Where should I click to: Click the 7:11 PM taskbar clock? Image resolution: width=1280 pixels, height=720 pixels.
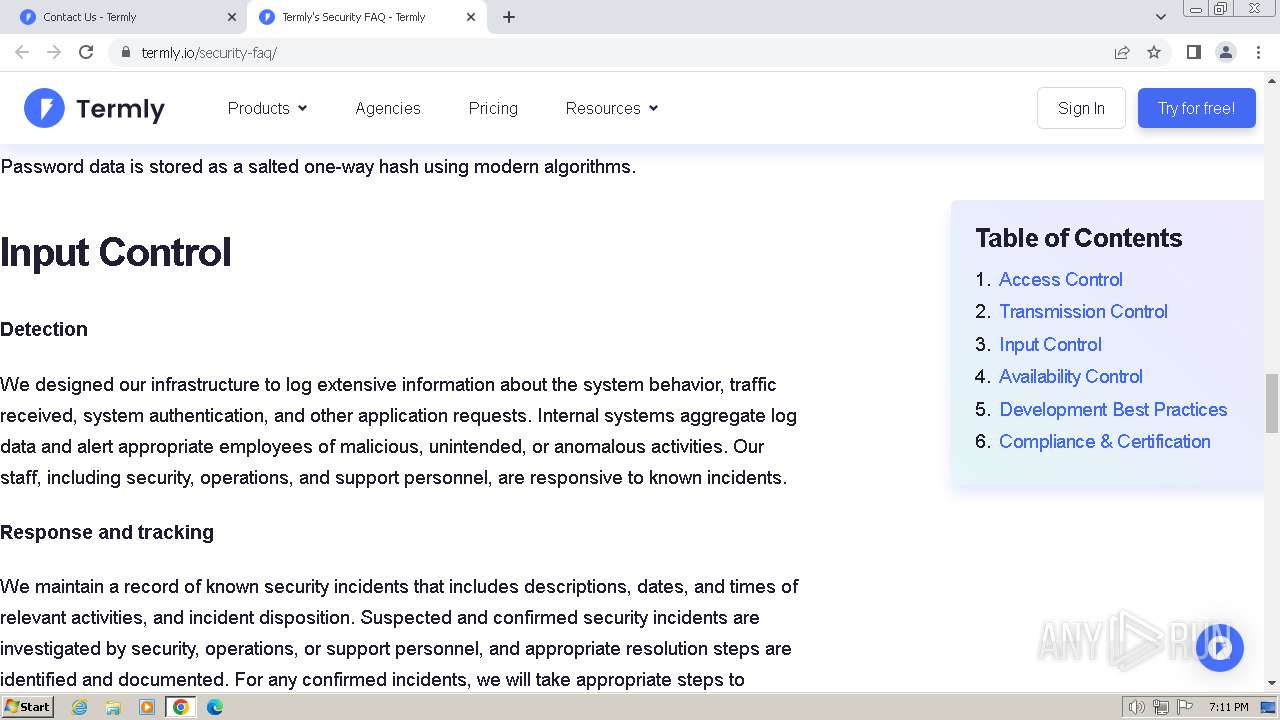1228,707
